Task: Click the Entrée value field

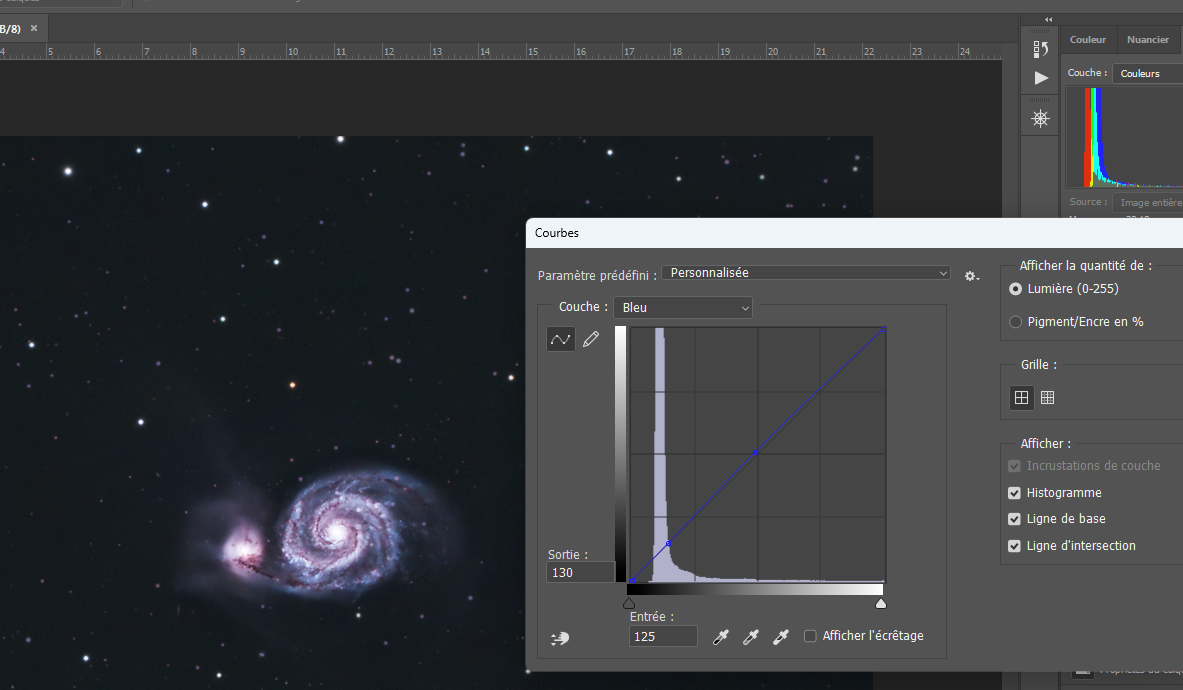Action: click(663, 636)
